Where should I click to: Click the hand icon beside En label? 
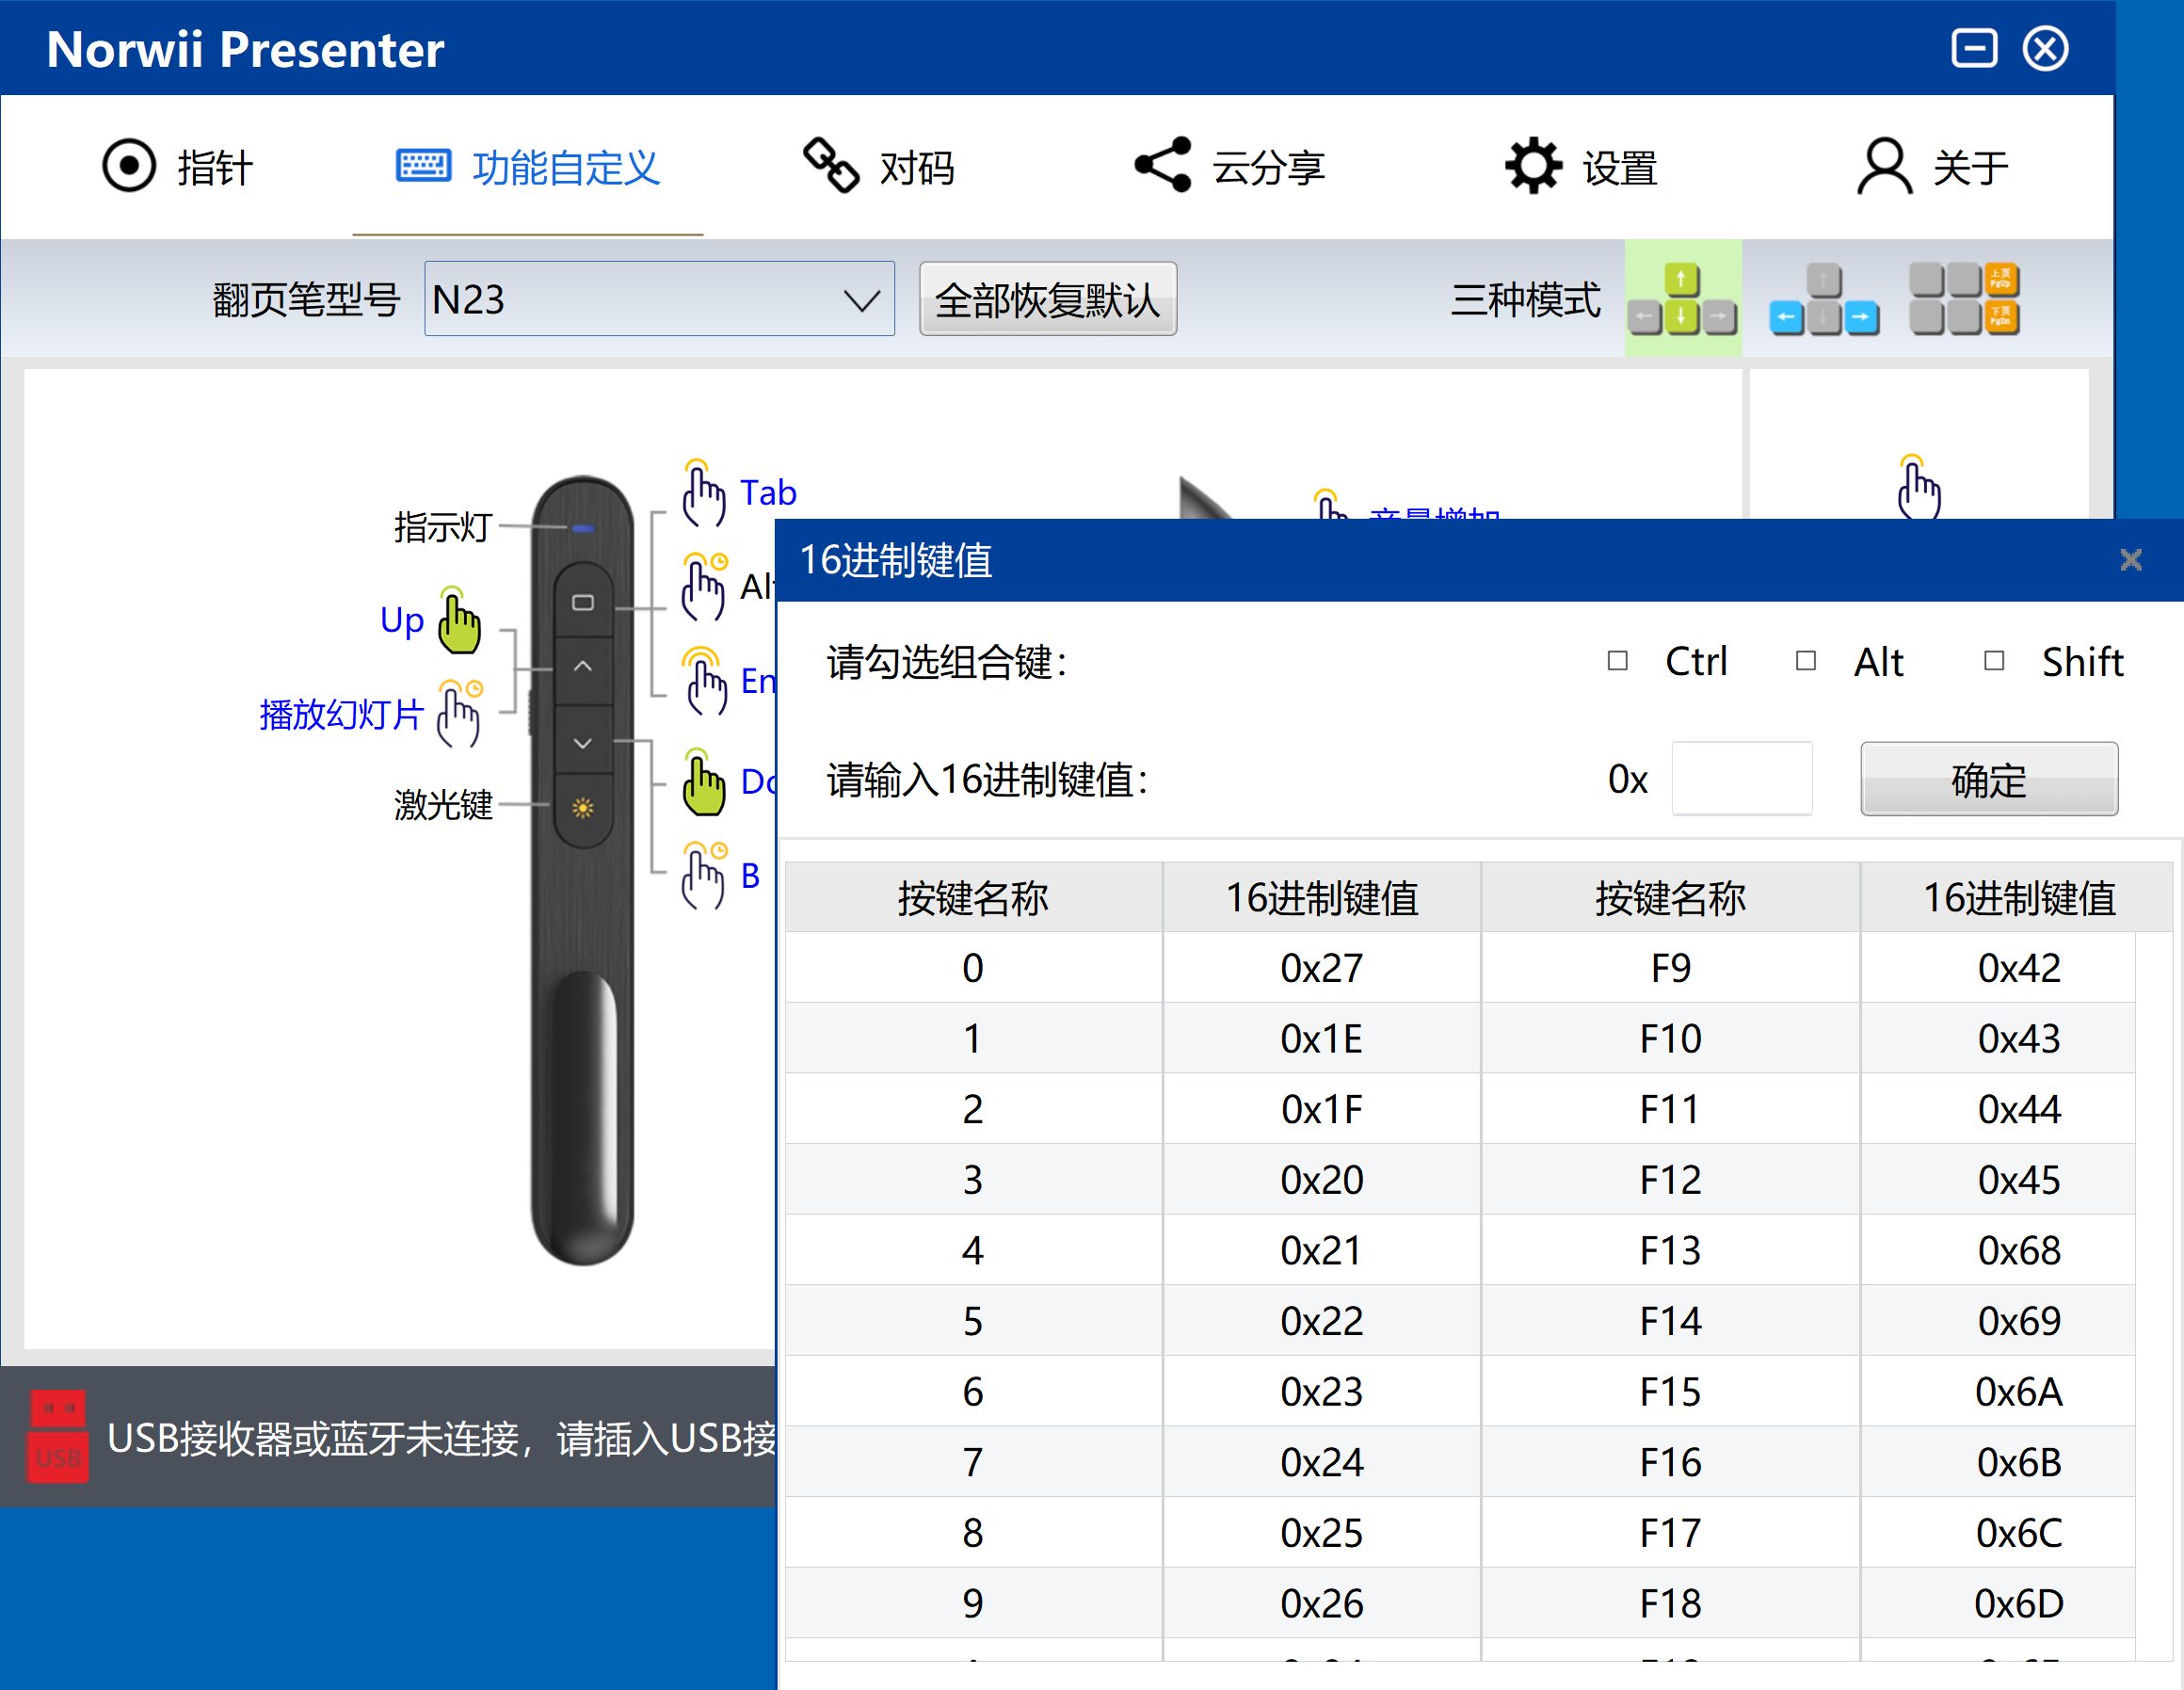[704, 681]
